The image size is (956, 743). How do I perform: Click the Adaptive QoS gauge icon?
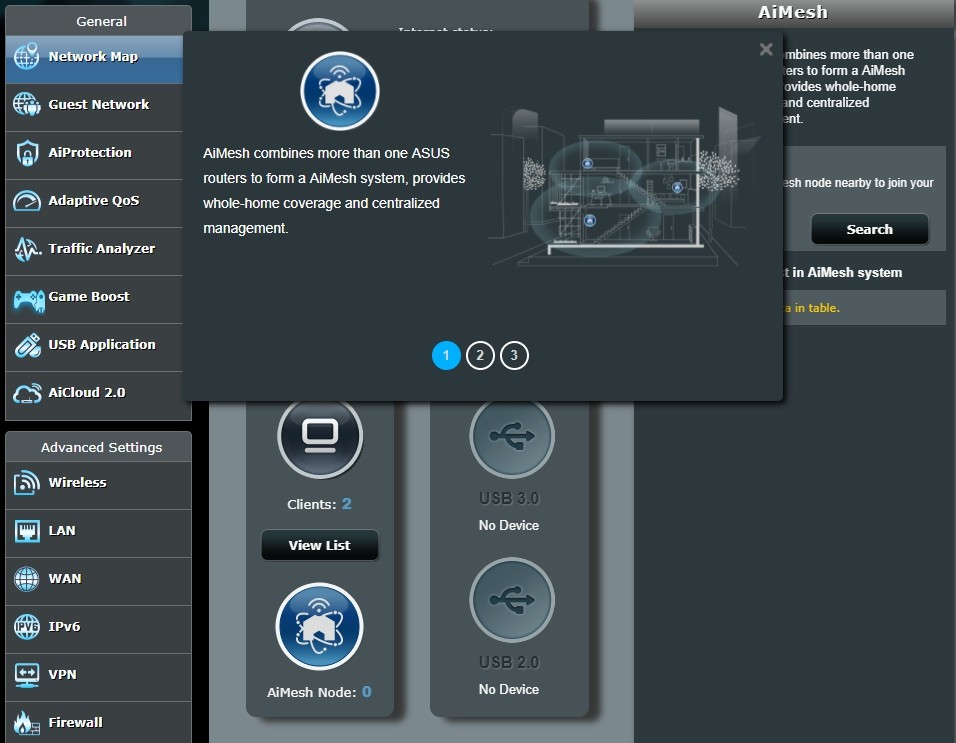pyautogui.click(x=27, y=201)
